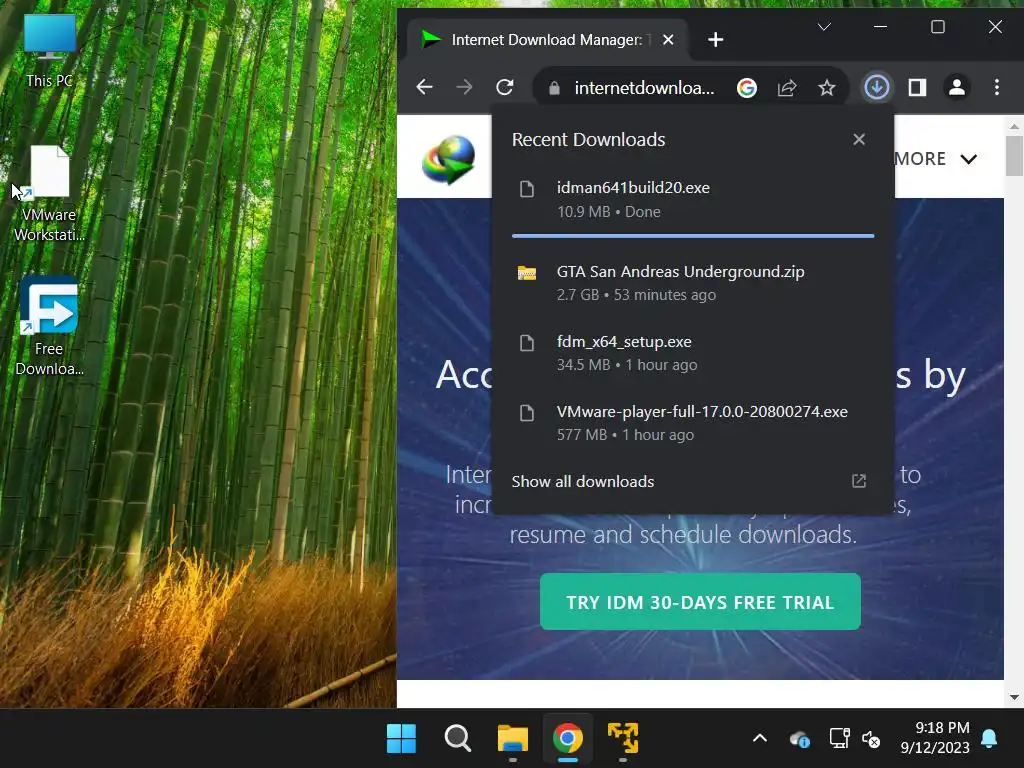Click TRY IDM 30-DAYS FREE TRIAL button

point(700,601)
